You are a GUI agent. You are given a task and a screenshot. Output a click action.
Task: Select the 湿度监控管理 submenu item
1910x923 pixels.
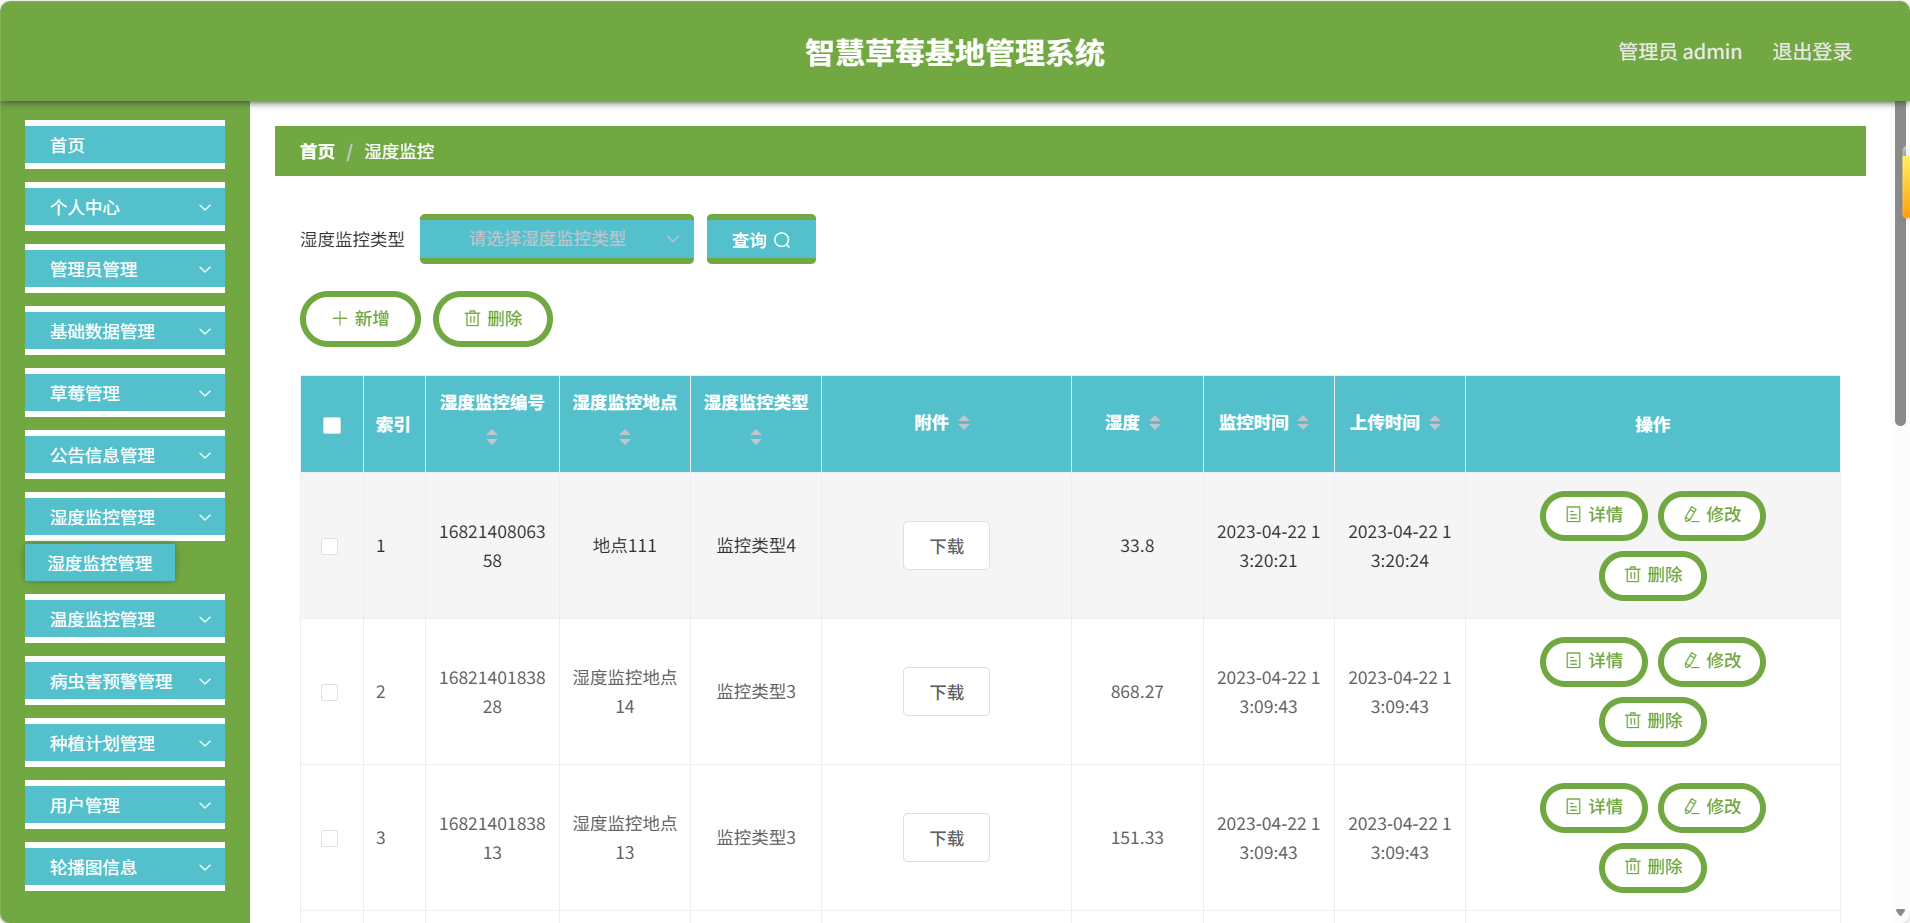pos(100,563)
